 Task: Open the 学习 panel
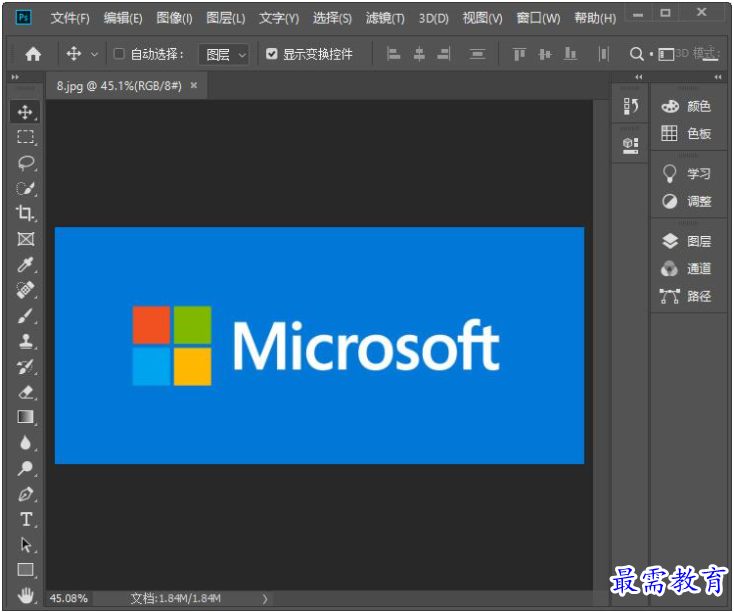687,174
